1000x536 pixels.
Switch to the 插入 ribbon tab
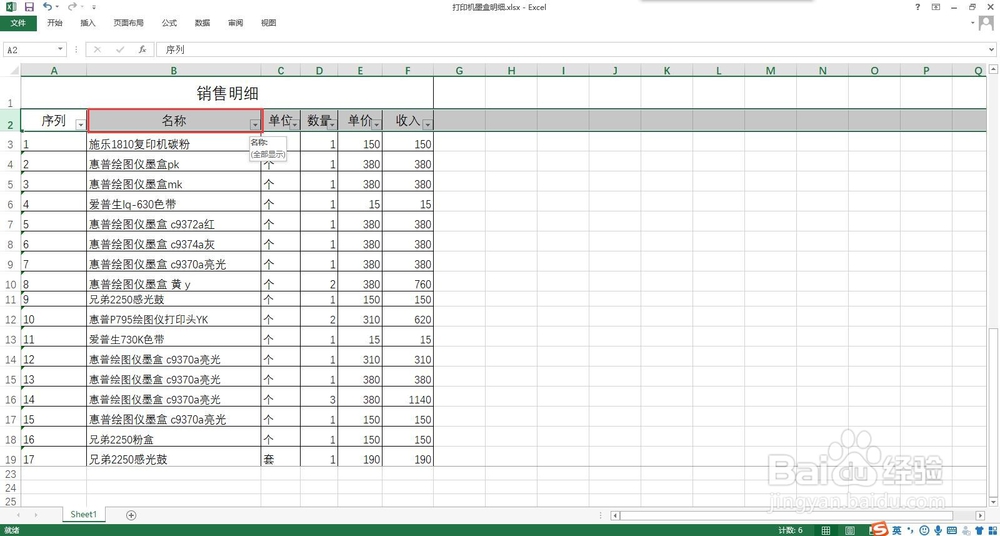(x=88, y=23)
